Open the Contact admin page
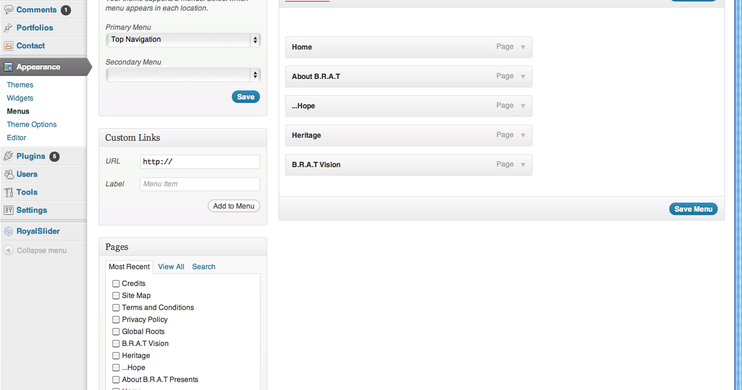This screenshot has width=742, height=390. (x=31, y=46)
